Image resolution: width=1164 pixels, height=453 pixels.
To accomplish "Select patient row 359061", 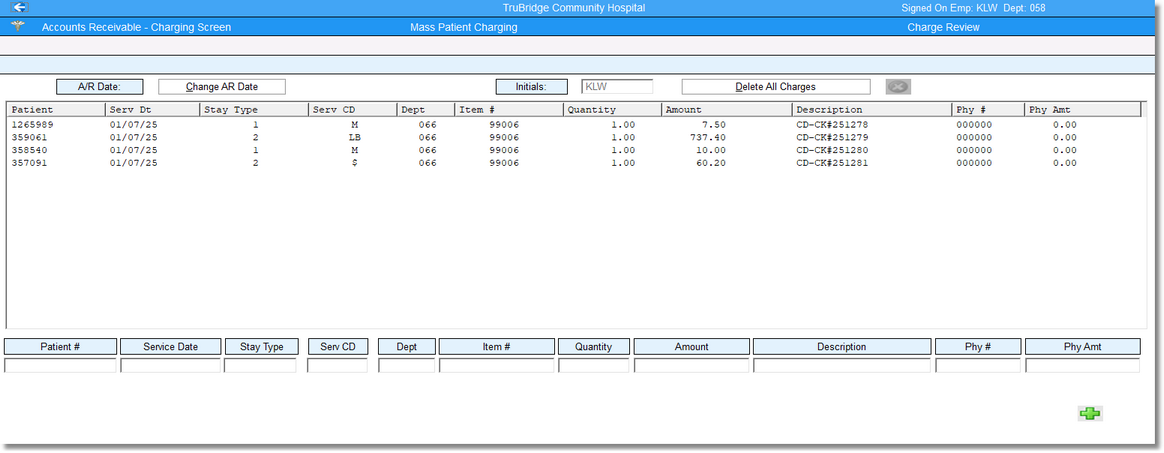I will (x=574, y=137).
